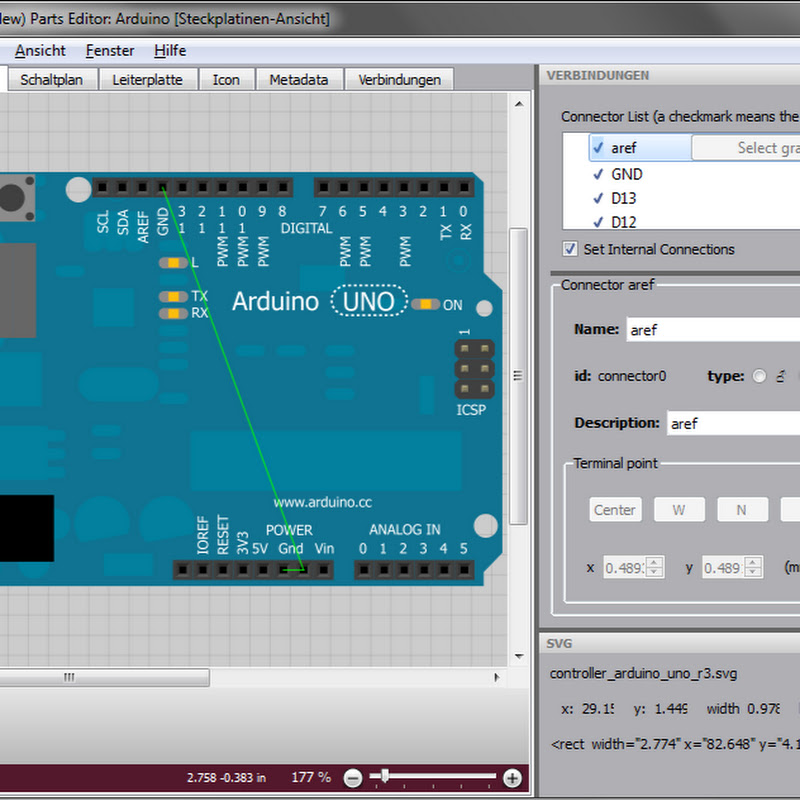Click the 5V power header pin
800x800 pixels.
[x=263, y=569]
